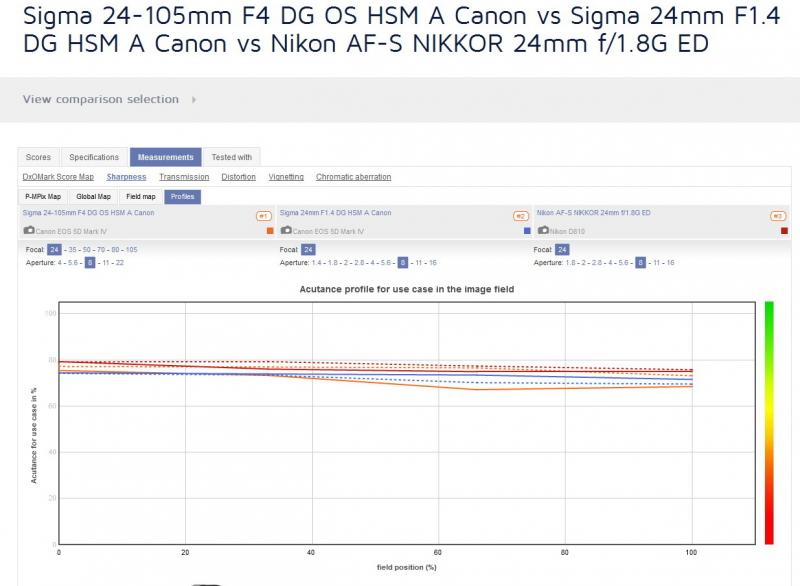Set Nikon lens aperture to 1.8
The height and width of the screenshot is (586, 800).
570,263
